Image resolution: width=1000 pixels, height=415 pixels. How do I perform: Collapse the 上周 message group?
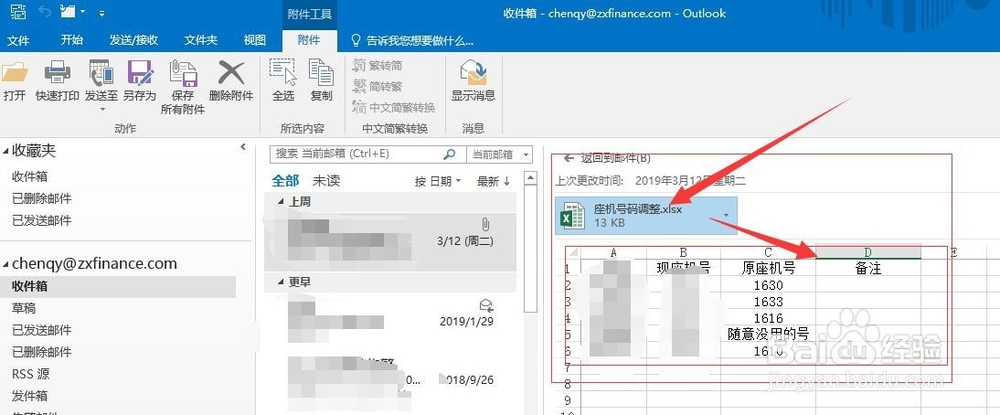tap(281, 201)
